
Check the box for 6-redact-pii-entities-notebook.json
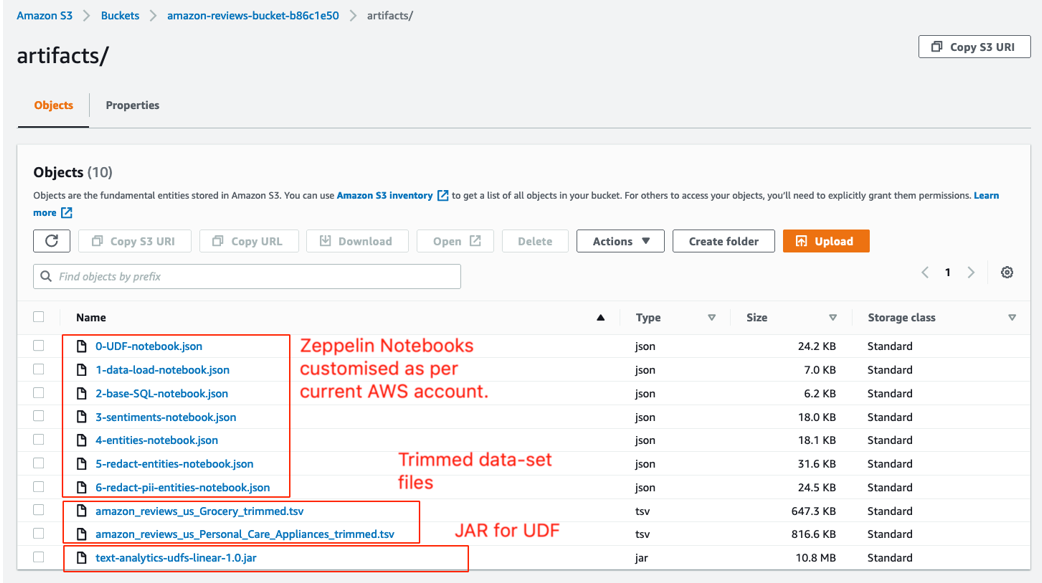tap(39, 487)
